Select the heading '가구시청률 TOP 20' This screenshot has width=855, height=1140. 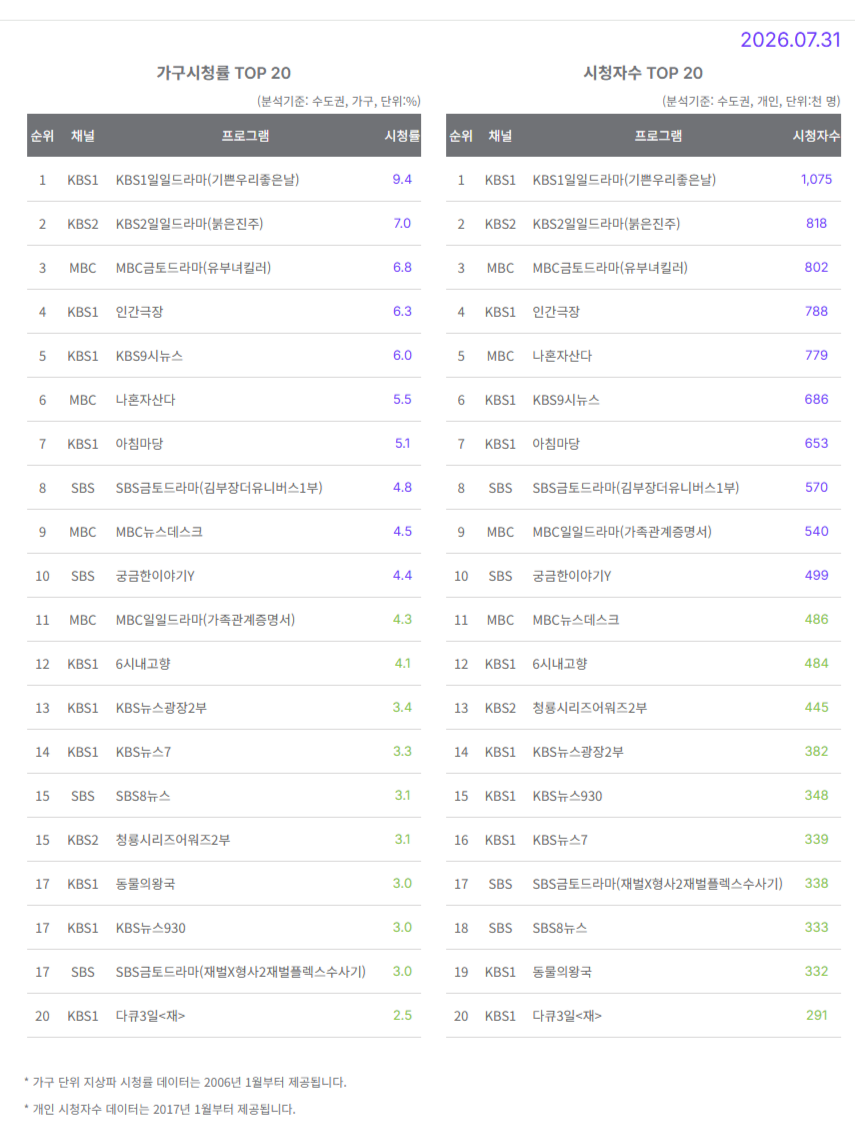pyautogui.click(x=223, y=73)
